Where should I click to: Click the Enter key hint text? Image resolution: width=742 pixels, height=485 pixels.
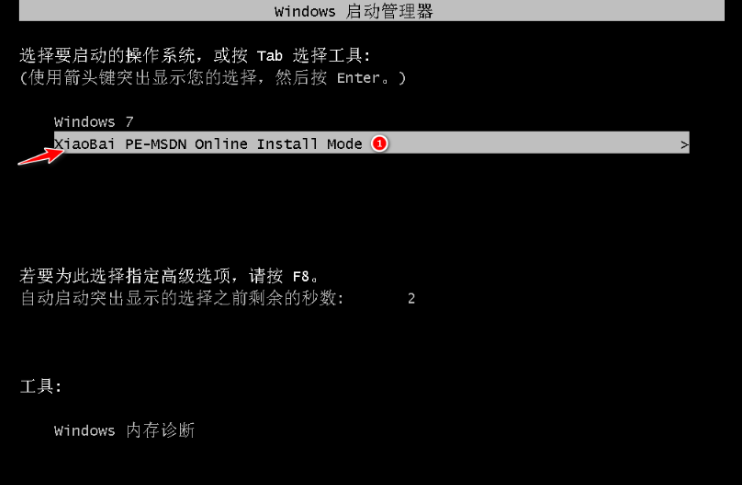358,78
